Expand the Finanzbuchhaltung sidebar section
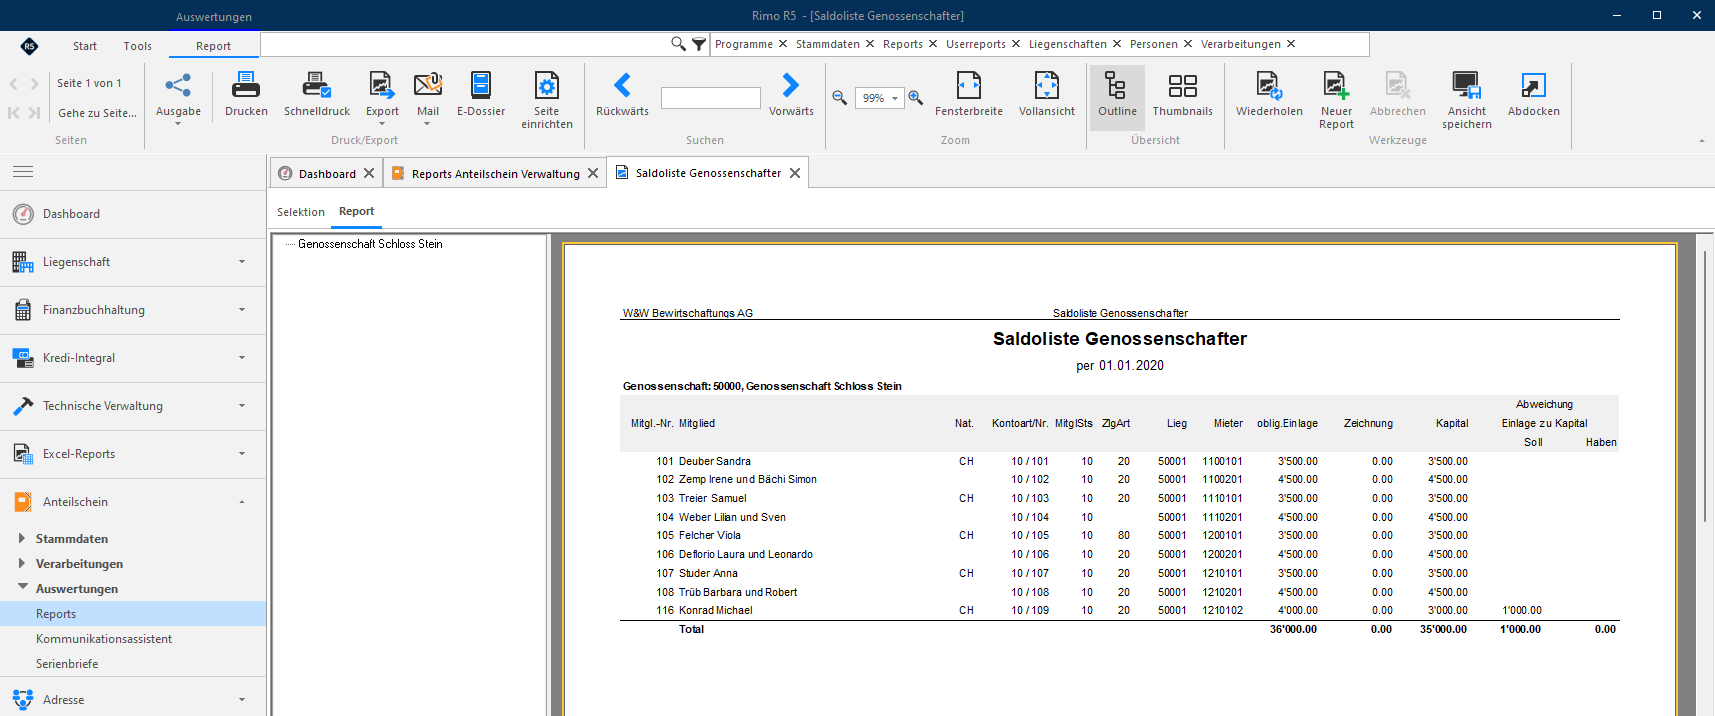The image size is (1715, 716). [x=133, y=310]
